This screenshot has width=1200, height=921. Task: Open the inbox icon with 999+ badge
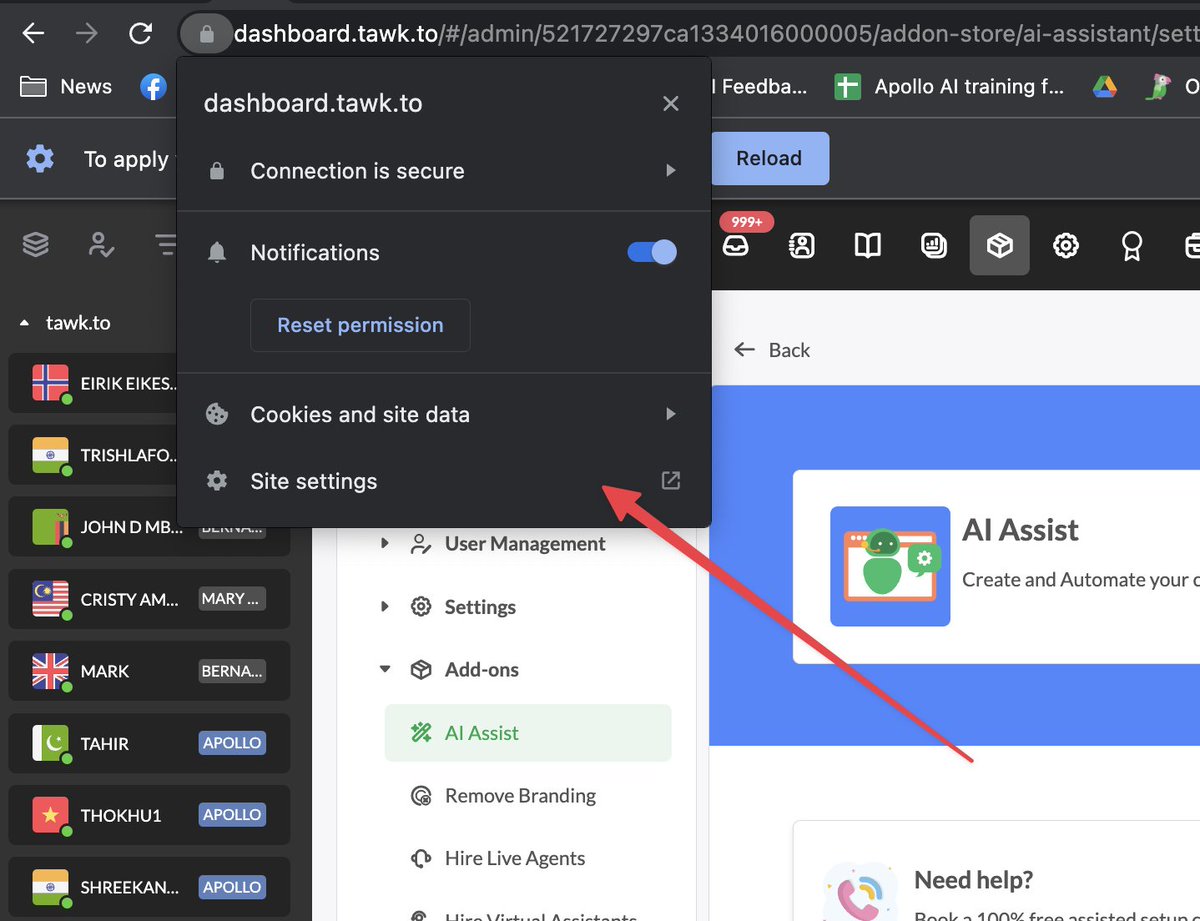[736, 245]
